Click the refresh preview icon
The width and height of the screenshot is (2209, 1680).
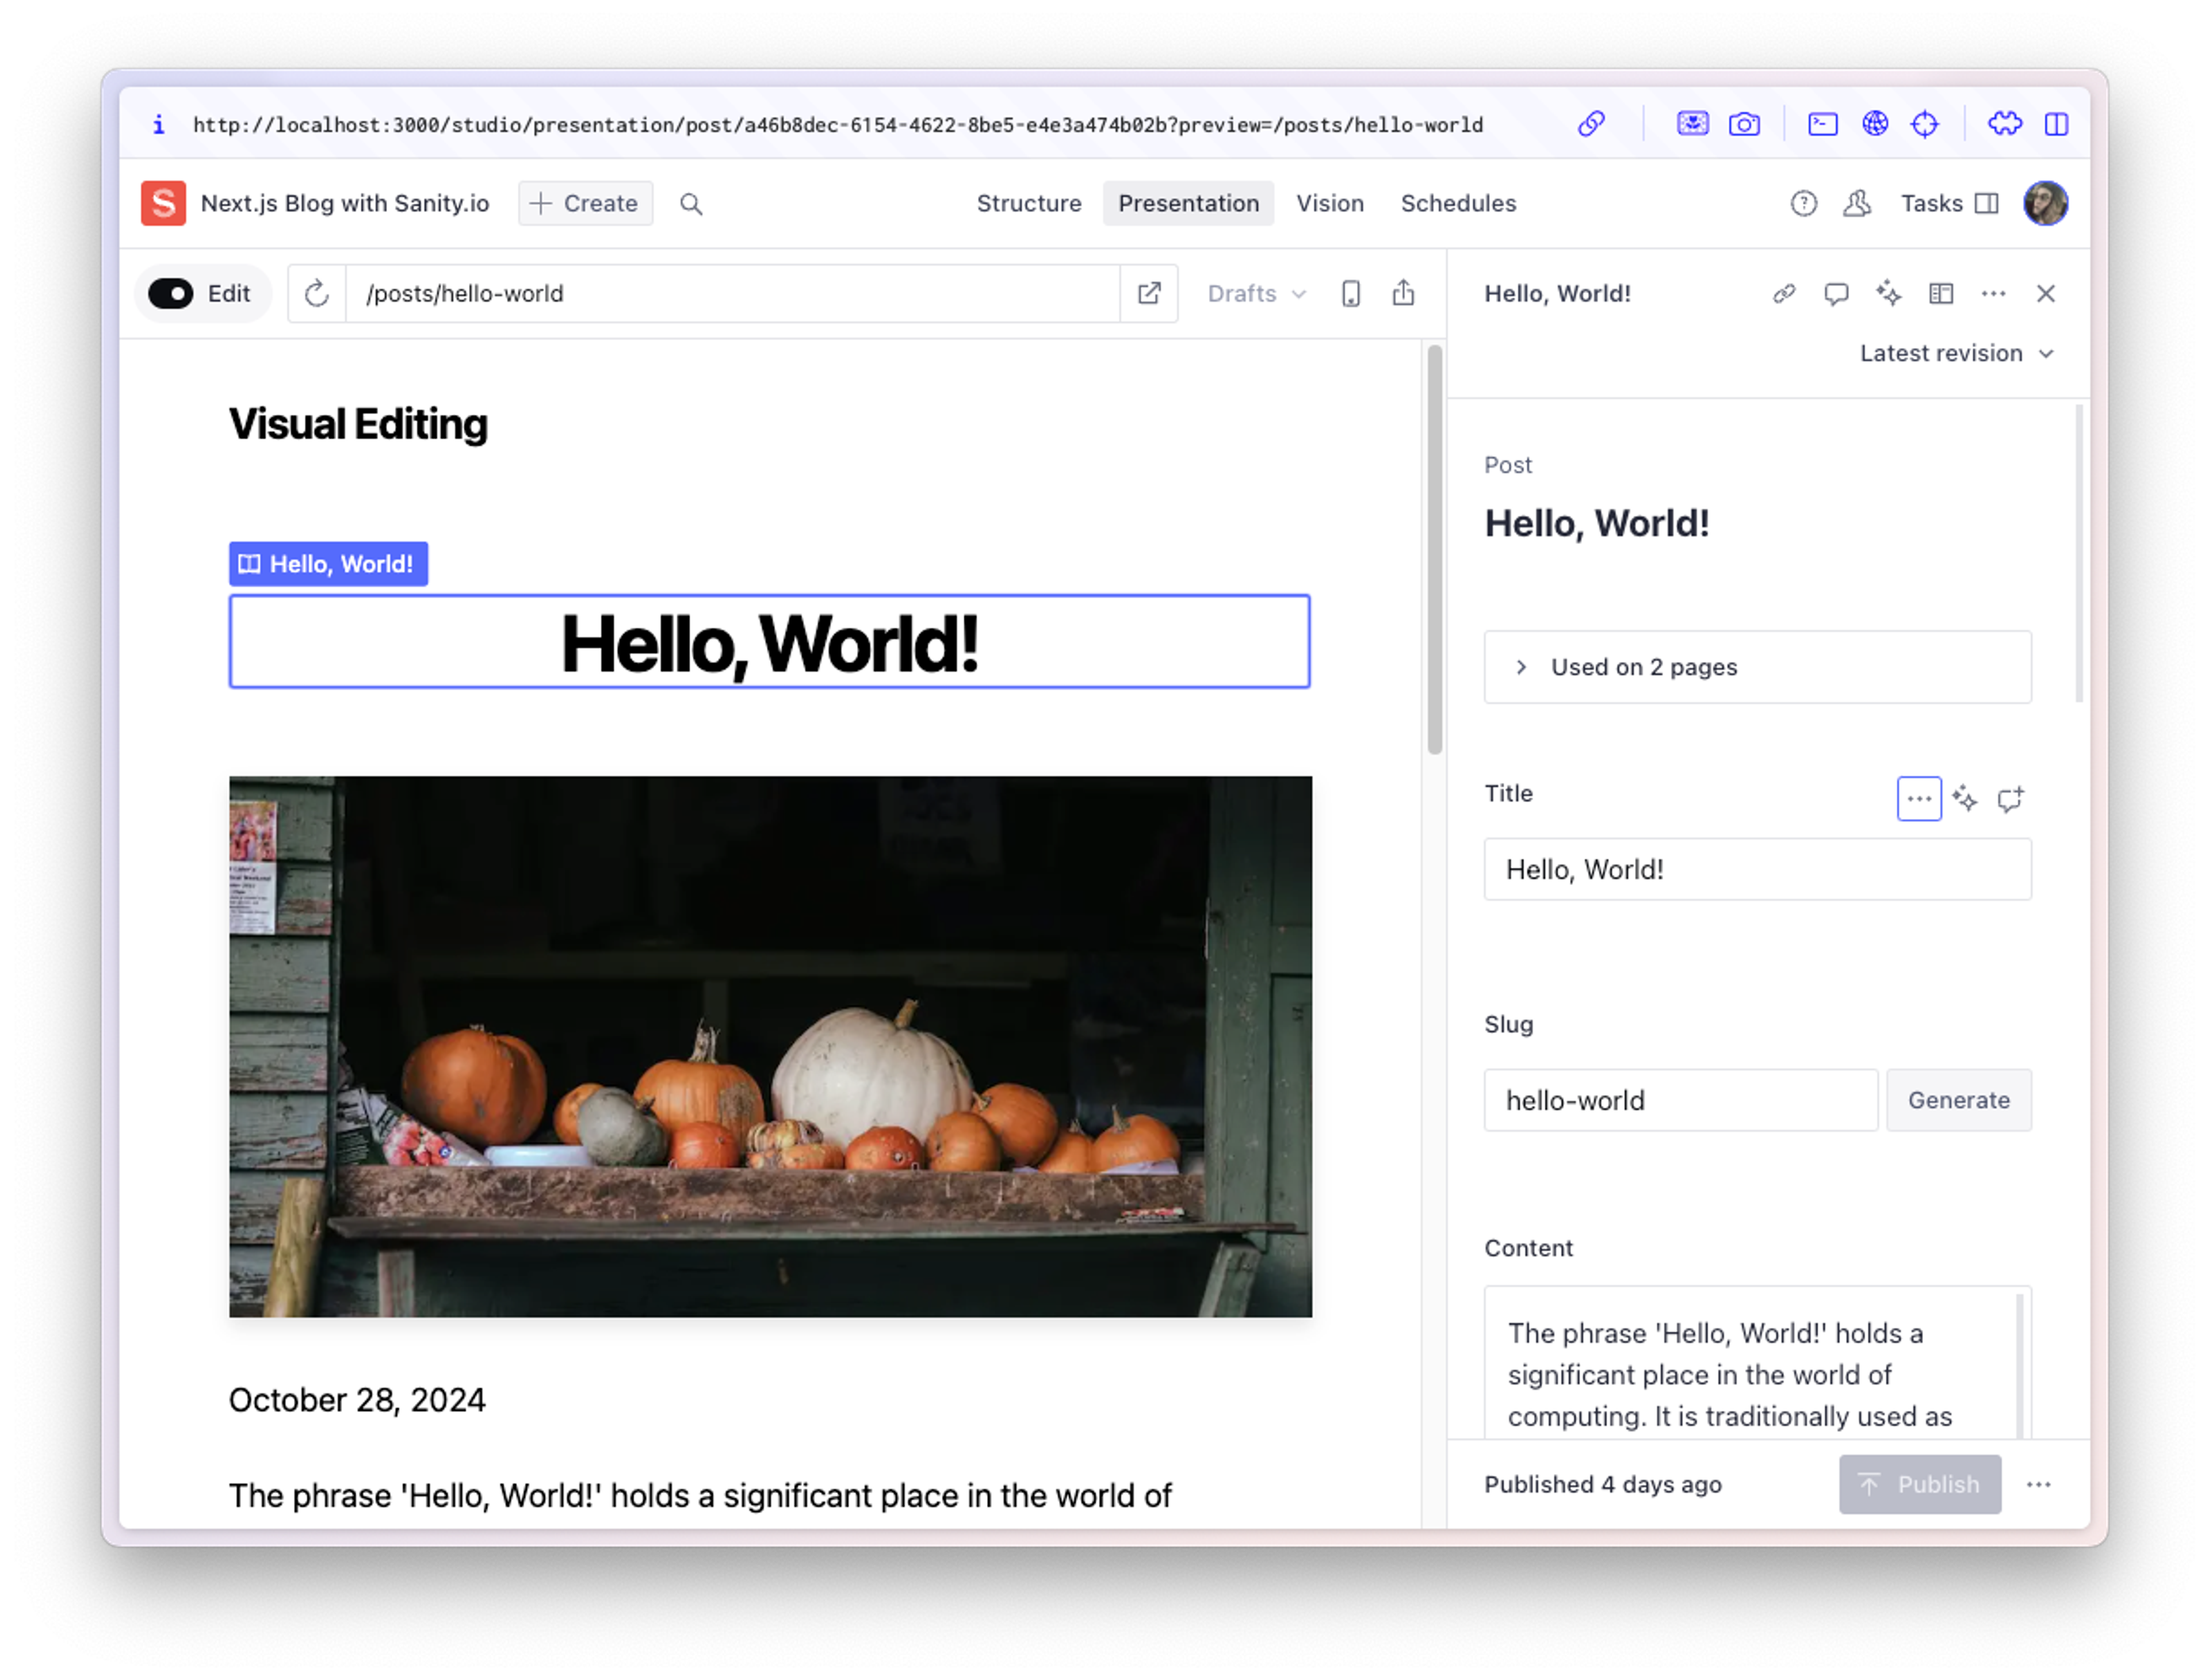[x=316, y=293]
